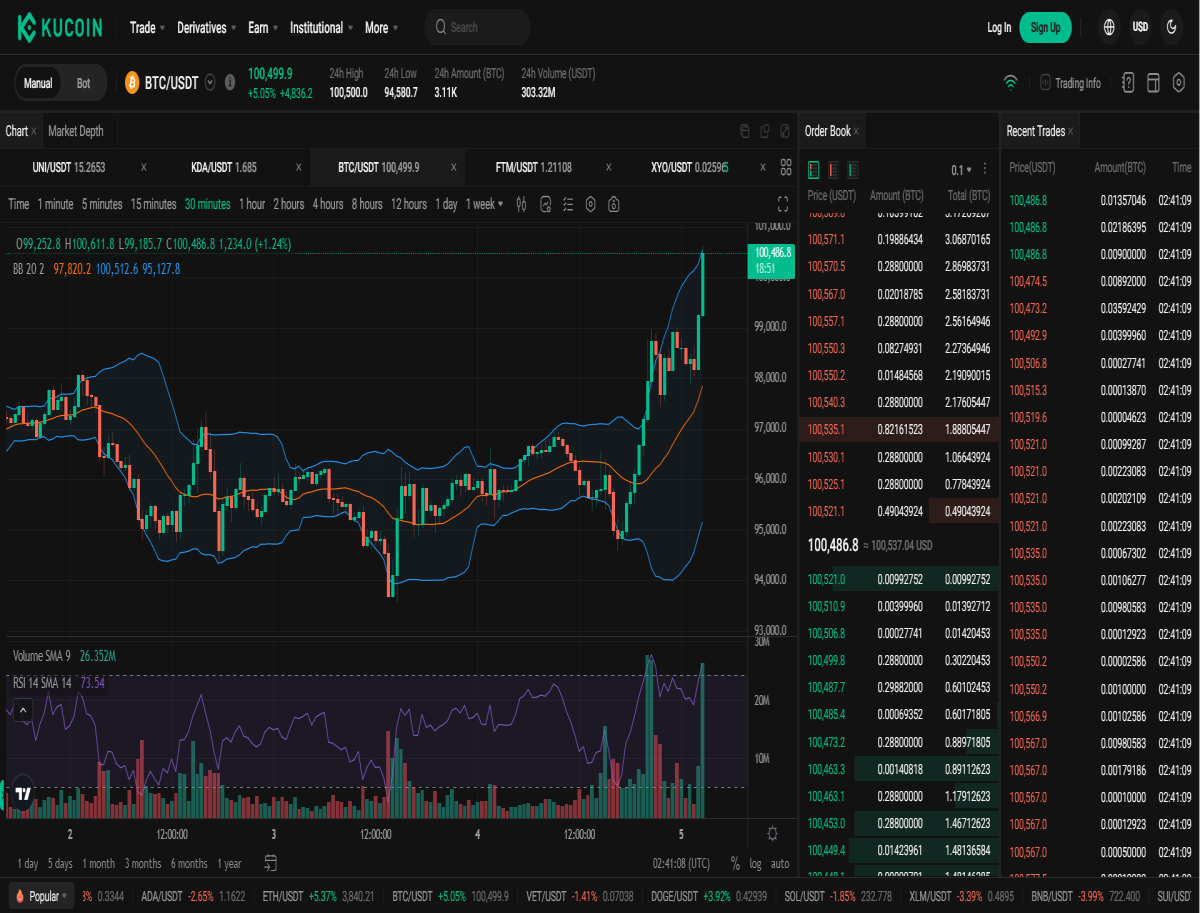Screen dimensions: 1200x913
Task: Toggle percent scale on the chart
Action: click(735, 863)
